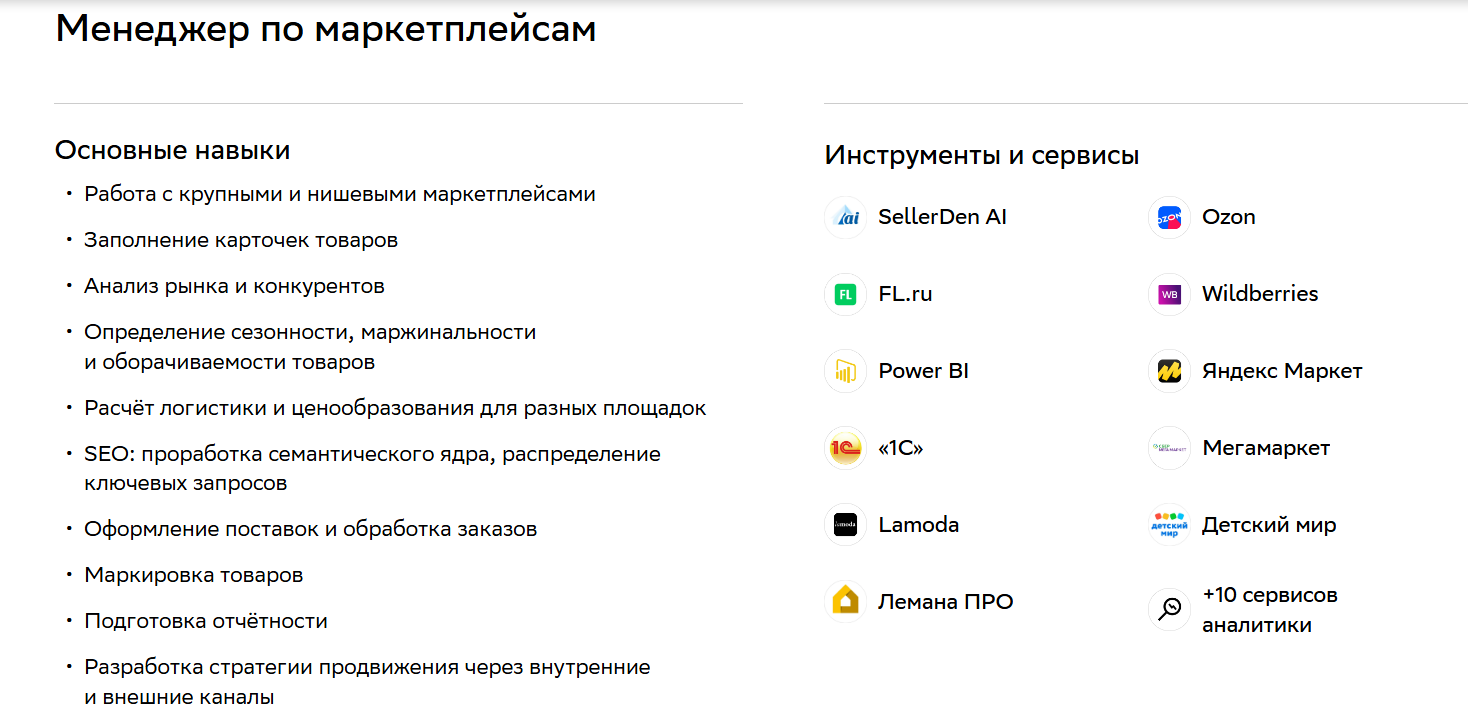The image size is (1468, 715).
Task: Click "Оформление поставок и обработка заказов"
Action: pyautogui.click(x=311, y=529)
